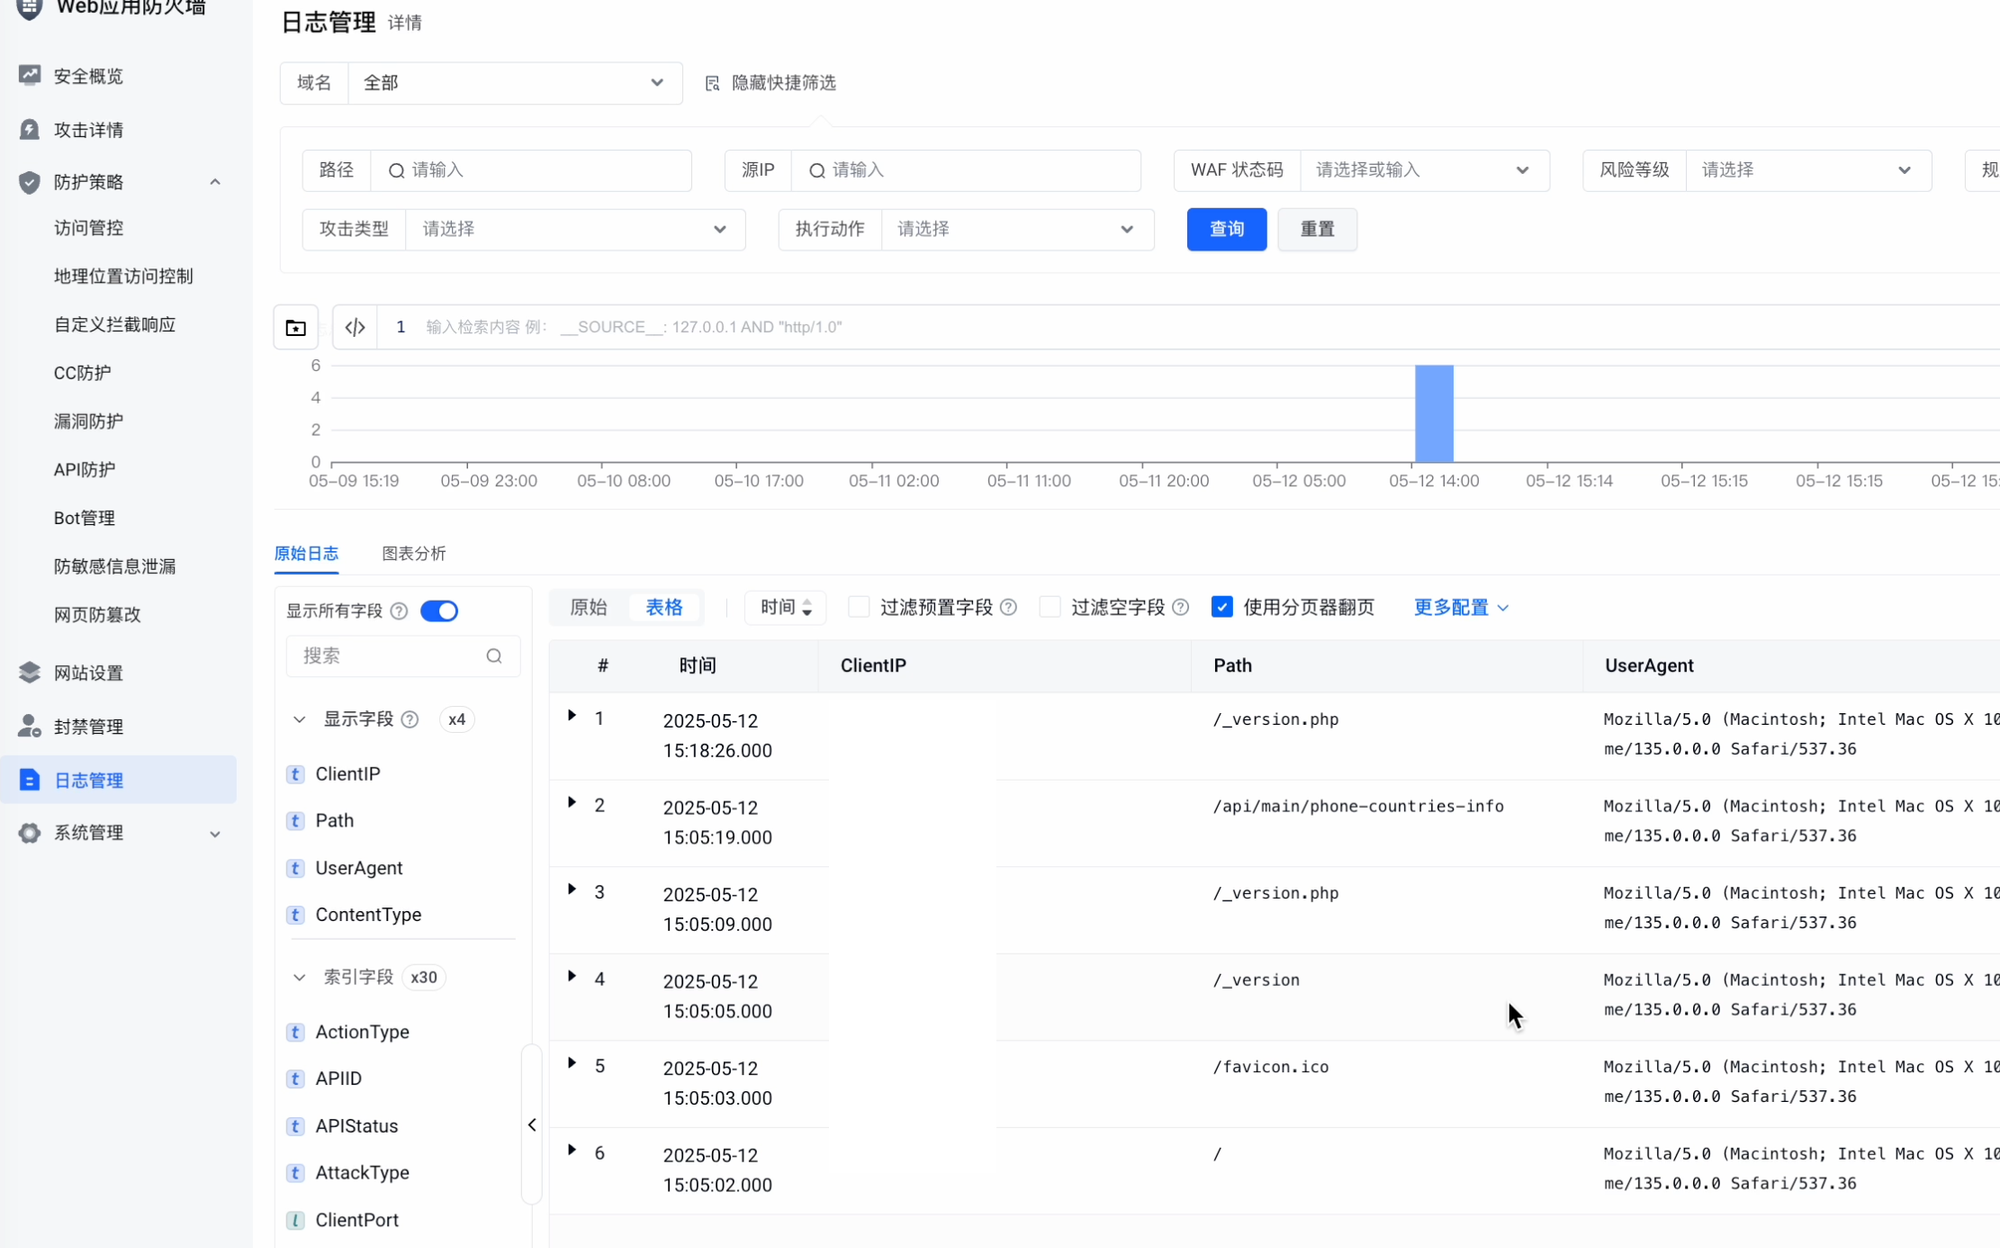
Task: Expand log row 1 details
Action: tap(572, 716)
